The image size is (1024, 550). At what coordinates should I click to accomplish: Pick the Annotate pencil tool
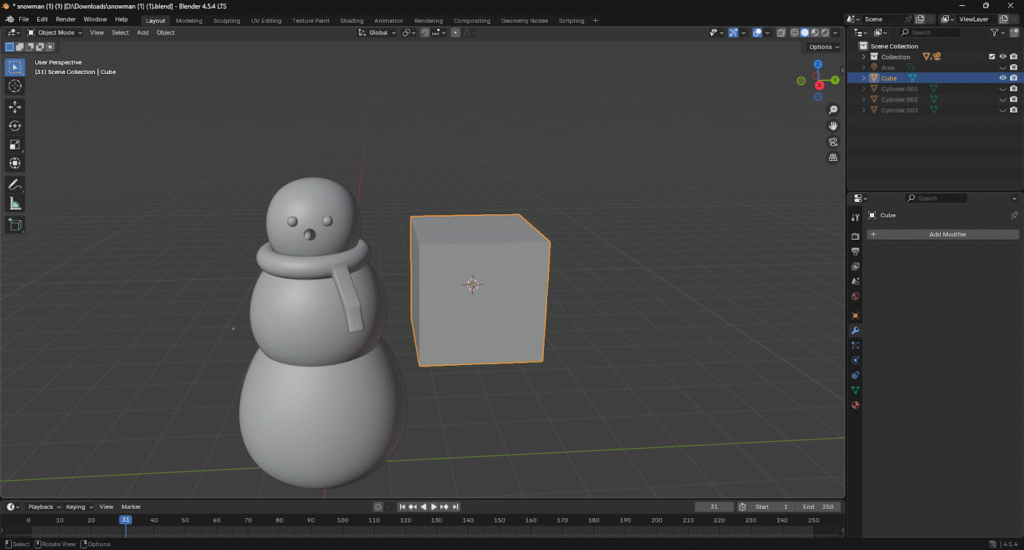[15, 185]
